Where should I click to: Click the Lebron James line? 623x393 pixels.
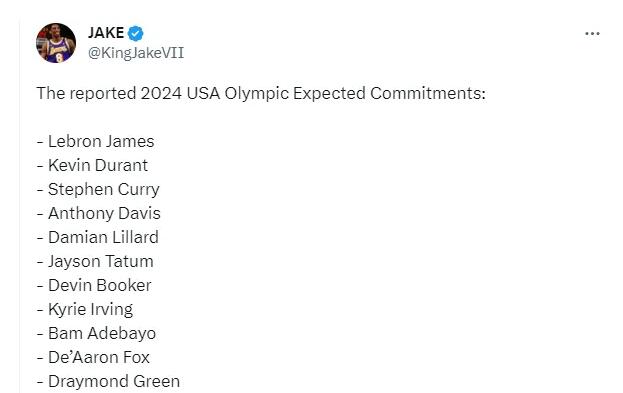(96, 141)
